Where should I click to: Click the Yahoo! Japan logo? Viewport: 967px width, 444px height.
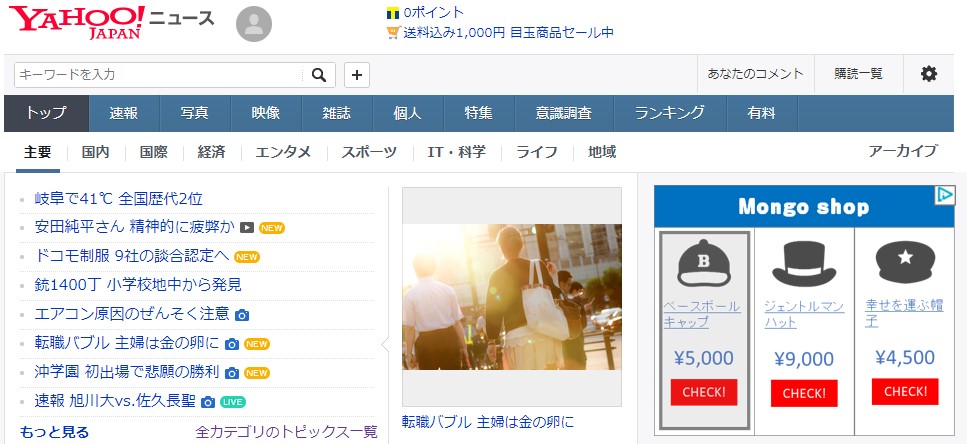coord(77,23)
